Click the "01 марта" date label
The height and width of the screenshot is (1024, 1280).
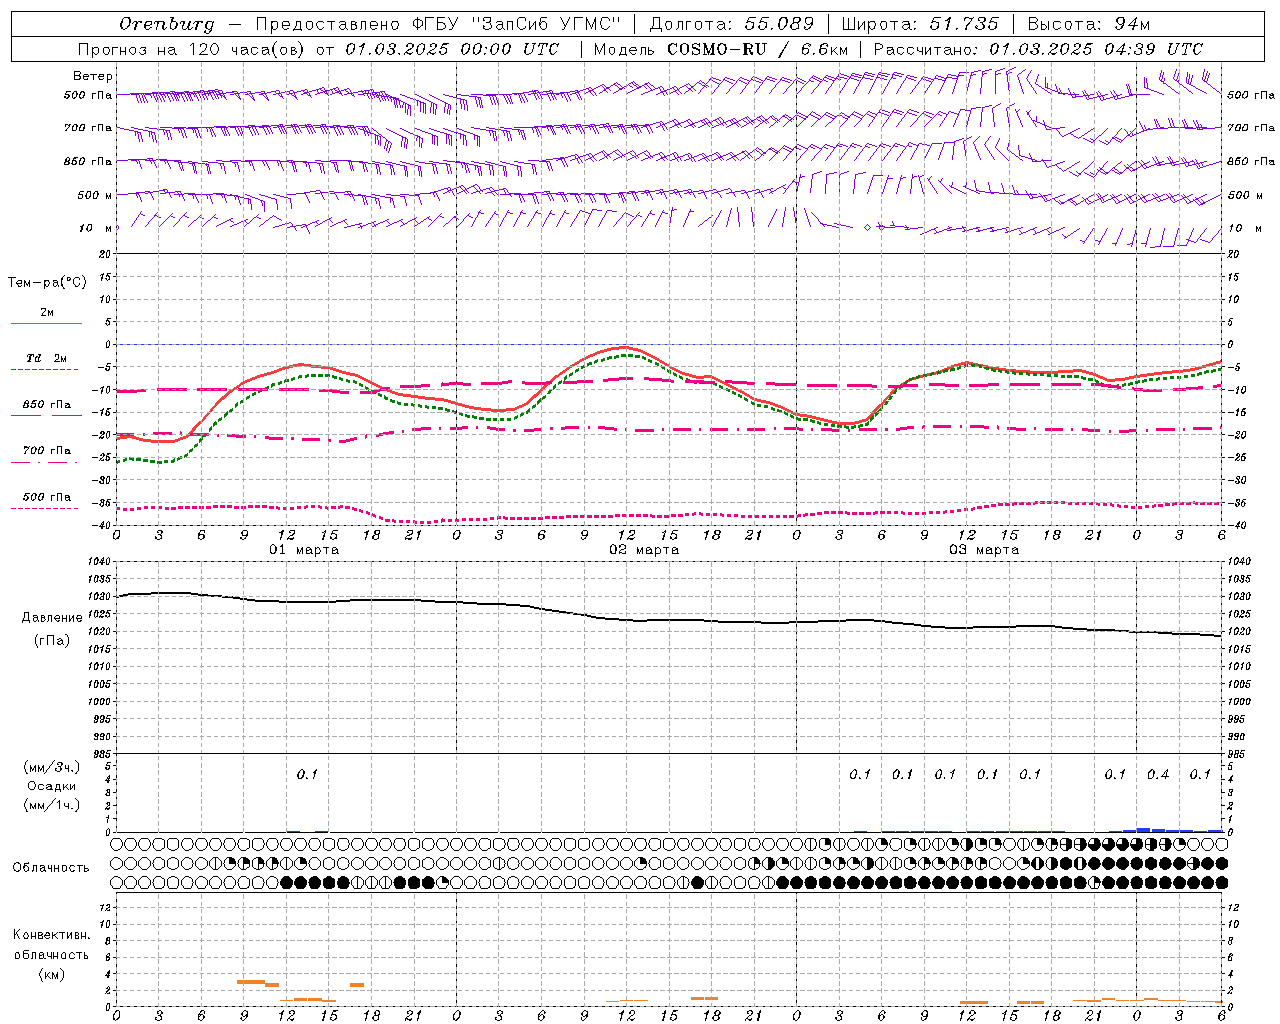click(x=304, y=550)
